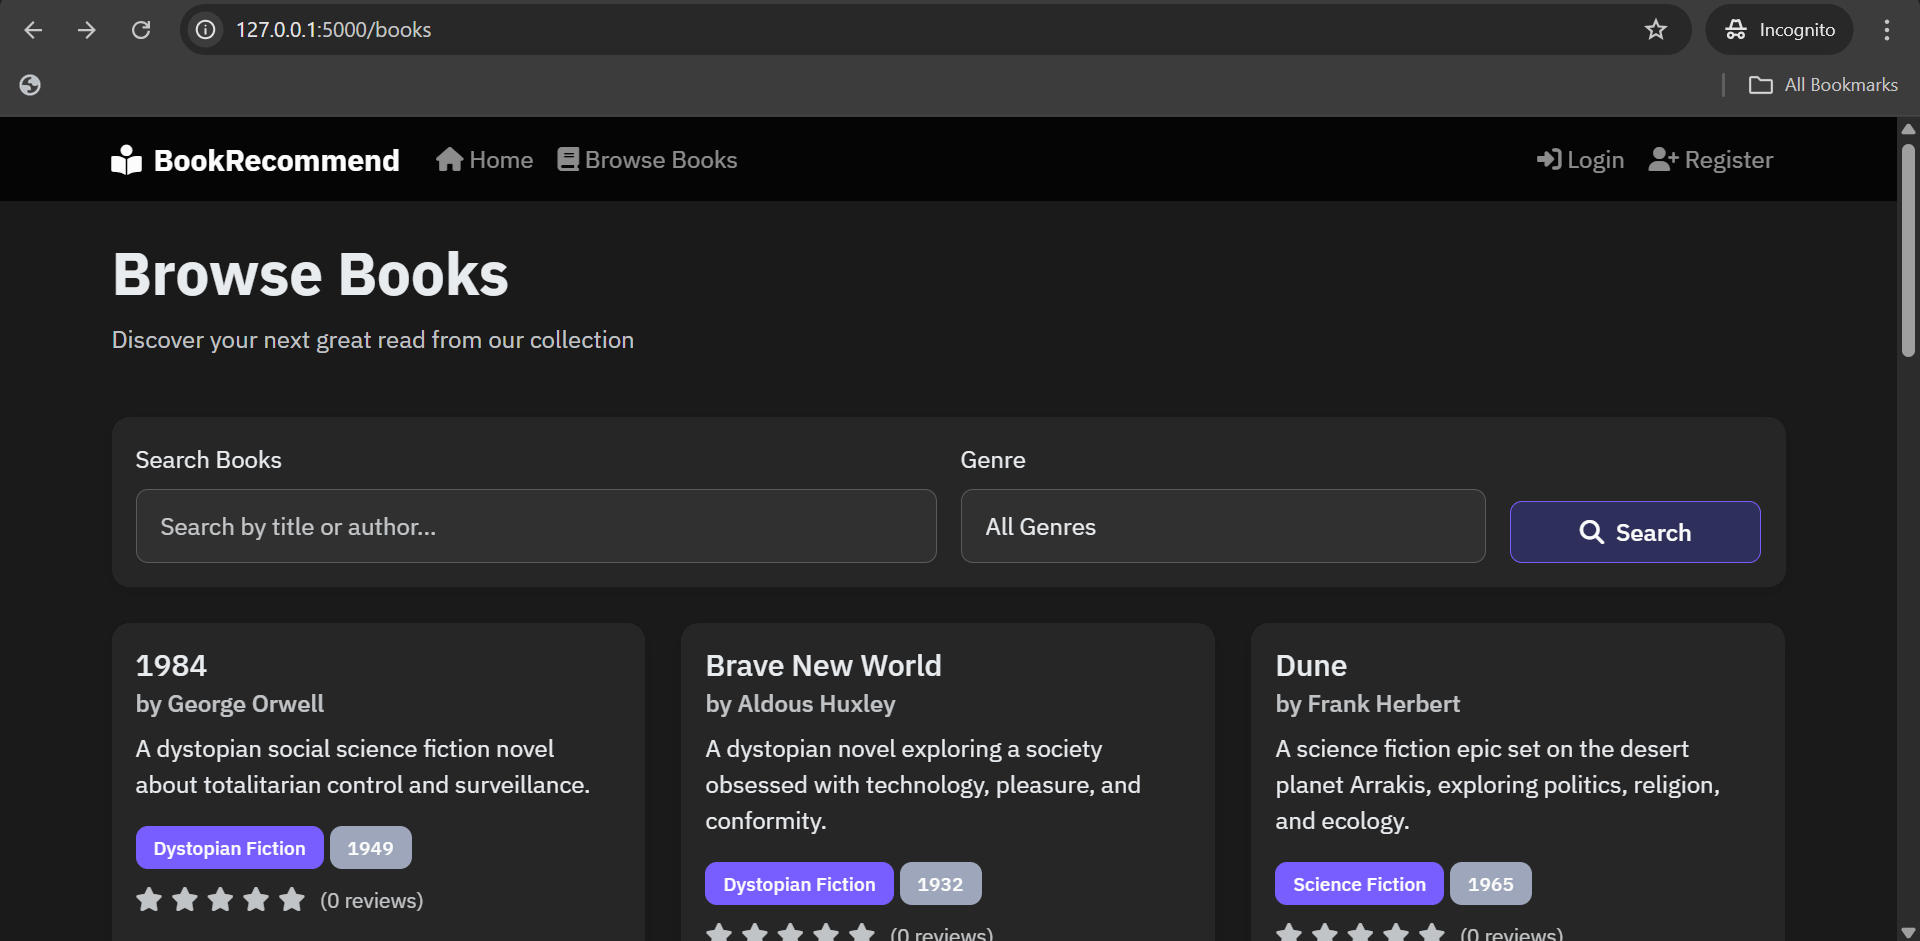Click the Dystopian Fiction tag on 1984
This screenshot has width=1920, height=941.
click(229, 848)
